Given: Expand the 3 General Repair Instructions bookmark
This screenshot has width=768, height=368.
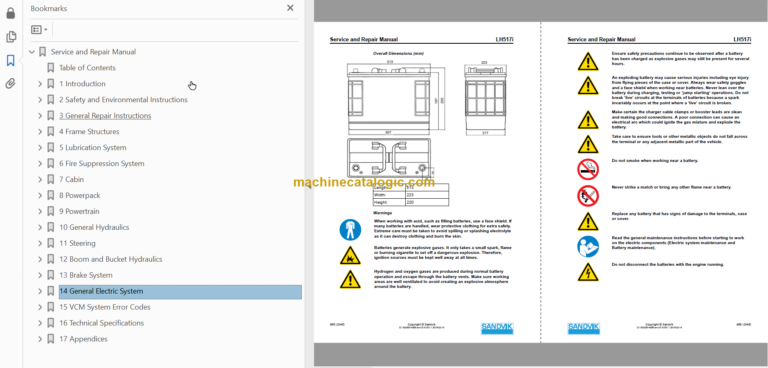Looking at the screenshot, I should click(40, 116).
